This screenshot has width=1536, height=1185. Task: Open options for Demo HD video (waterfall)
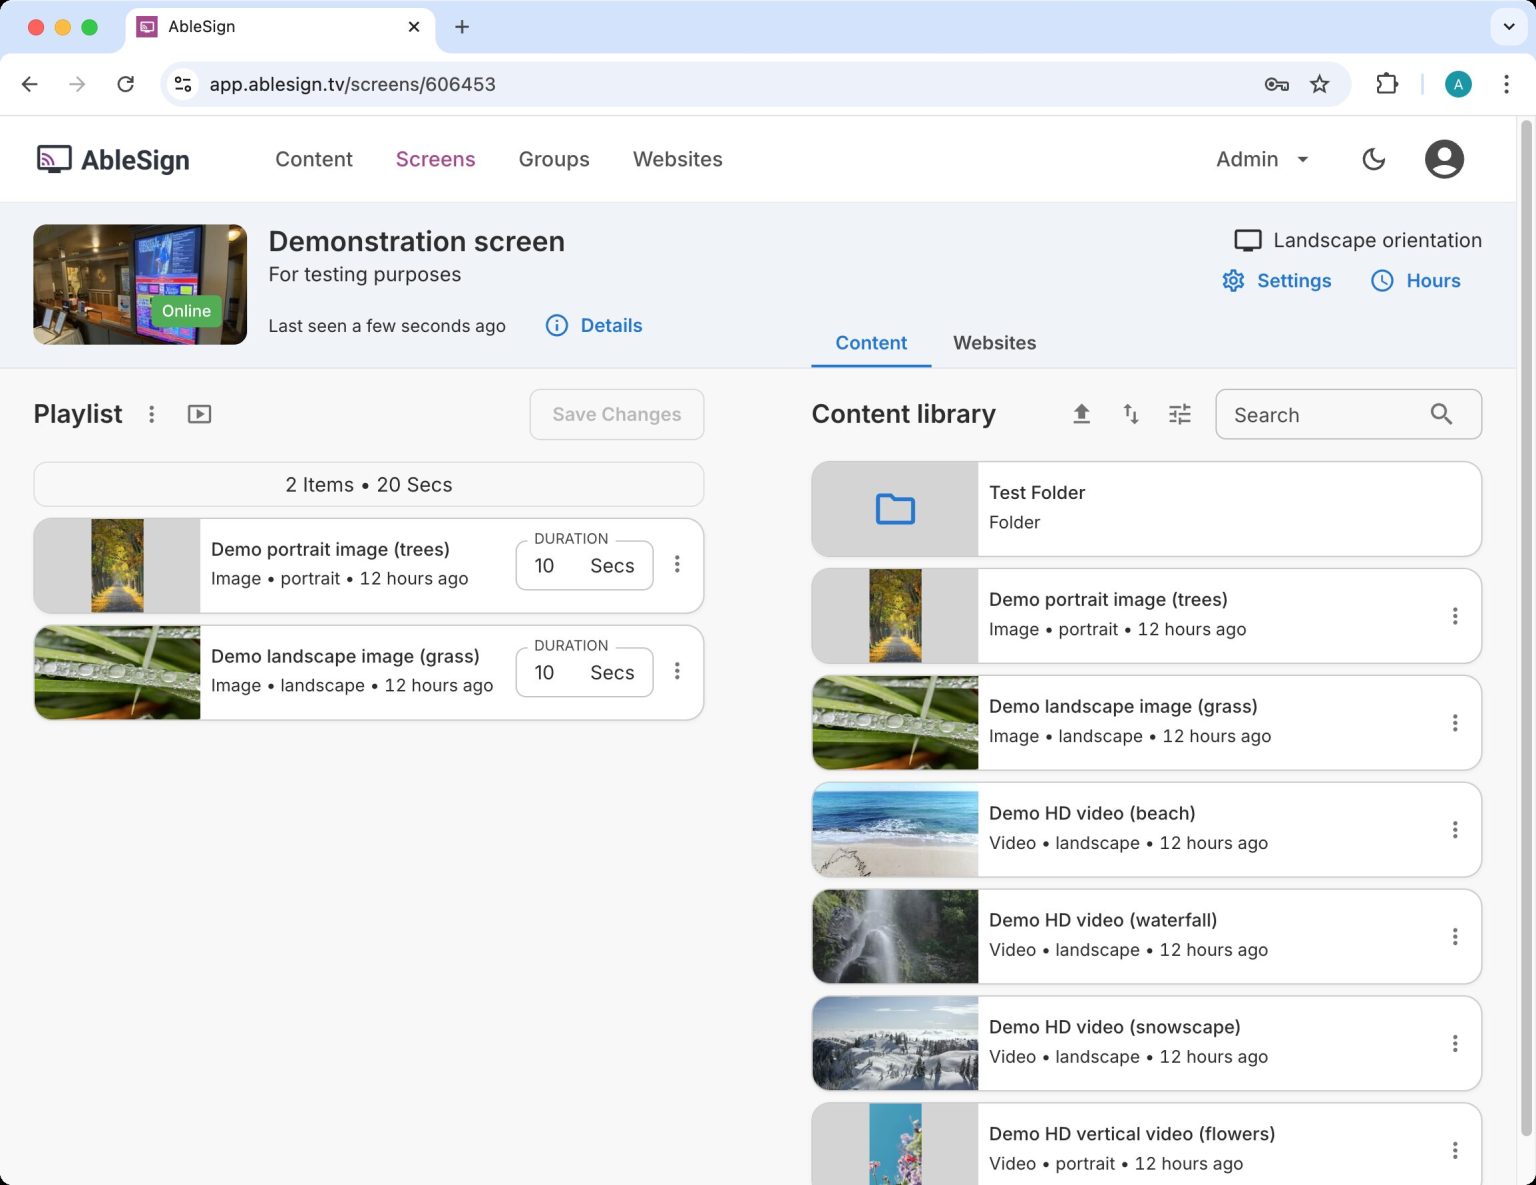pos(1455,937)
